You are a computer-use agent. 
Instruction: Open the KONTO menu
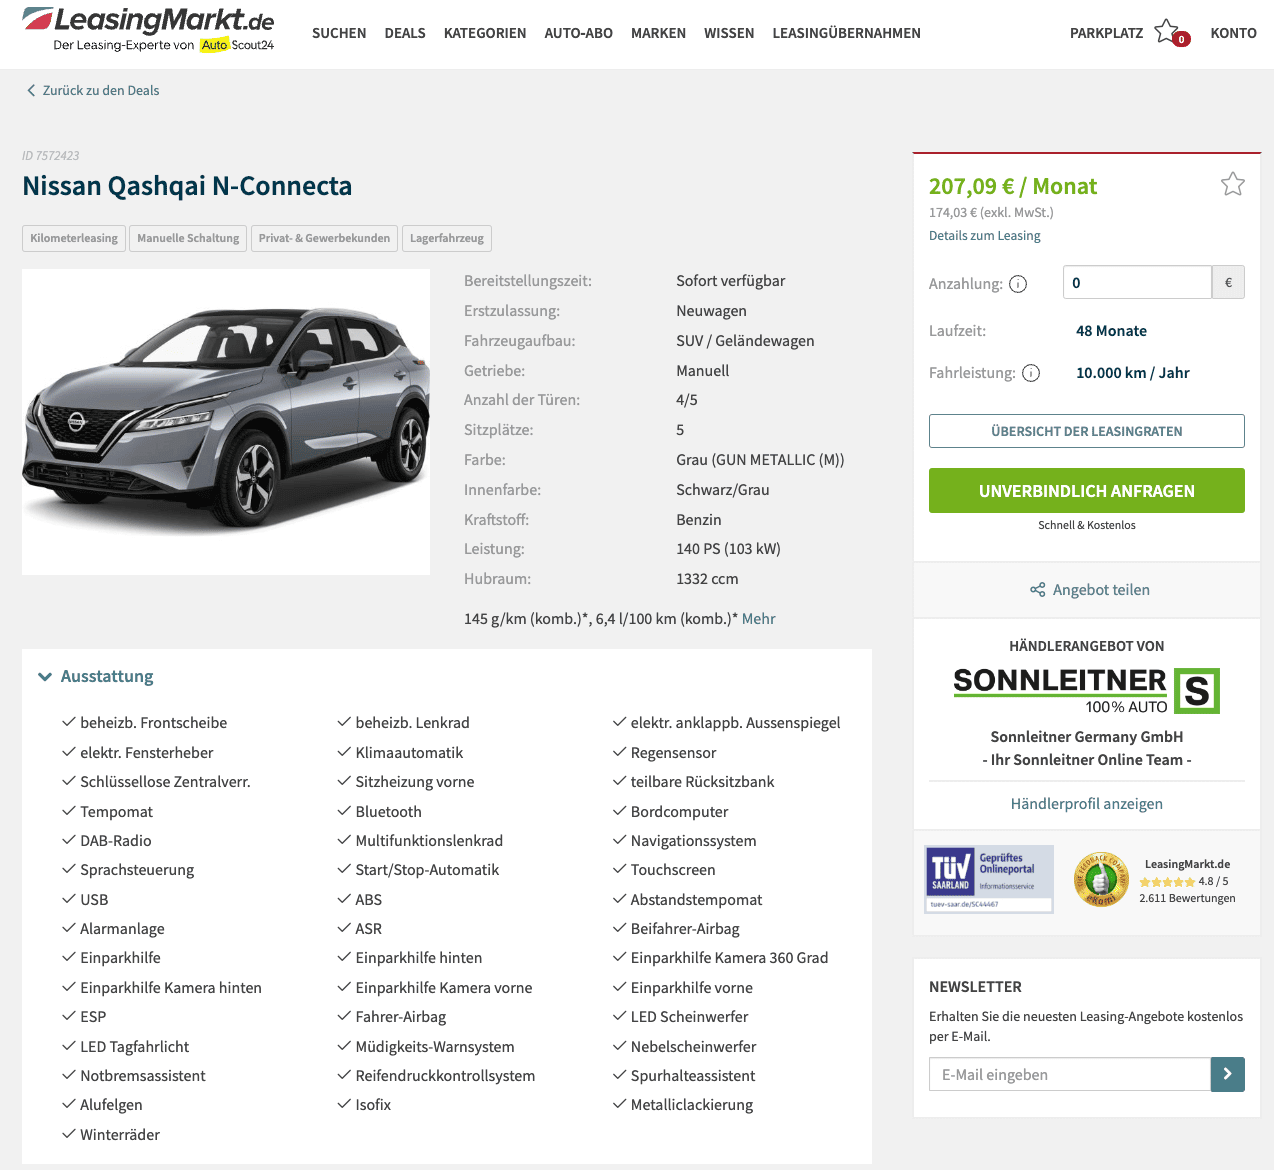coord(1233,33)
